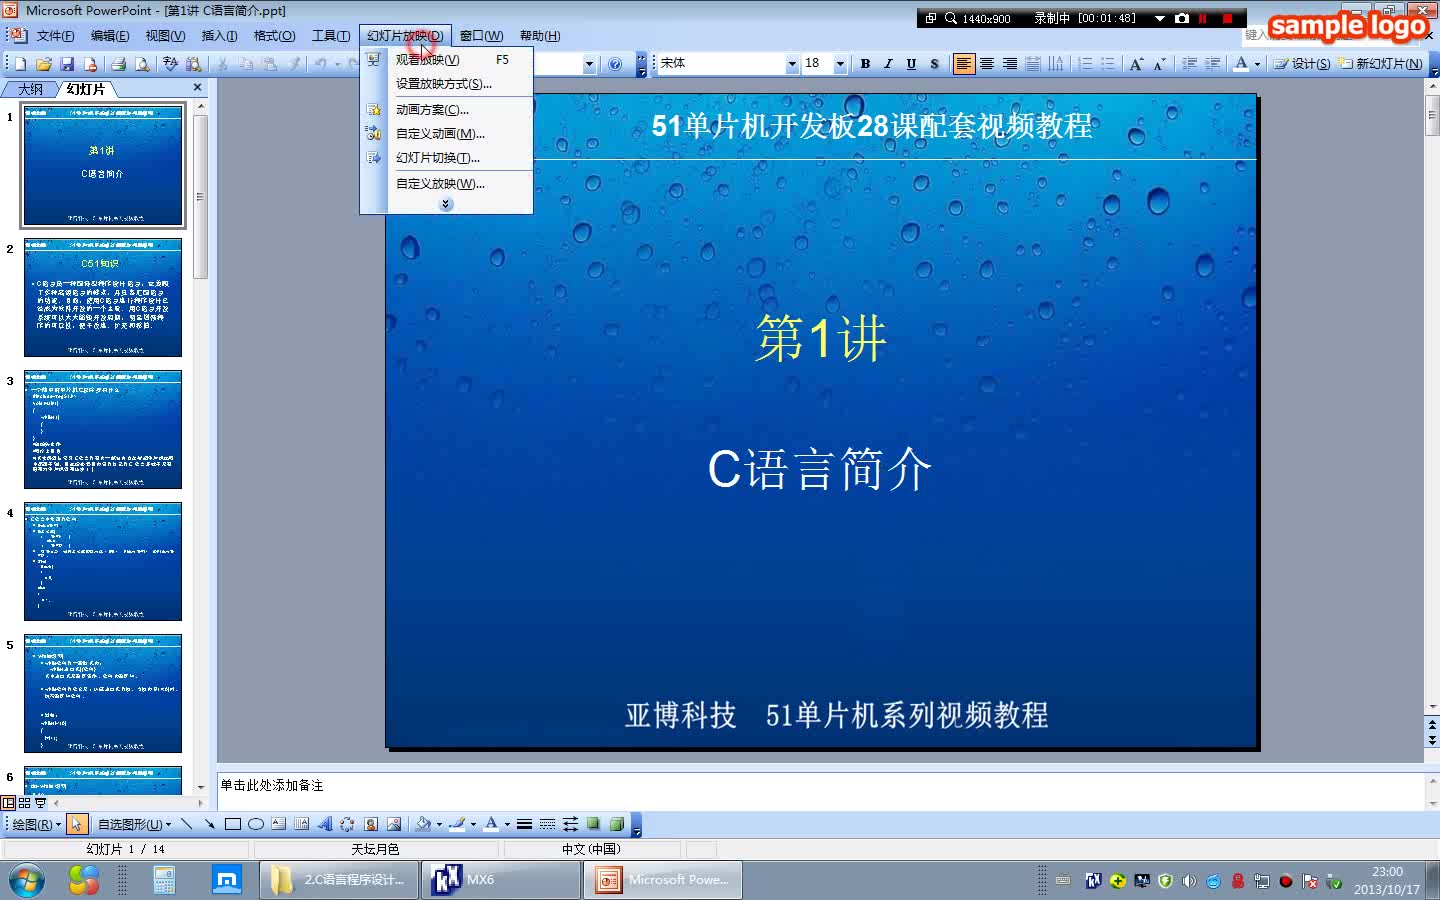Align text to the right

coord(1010,64)
